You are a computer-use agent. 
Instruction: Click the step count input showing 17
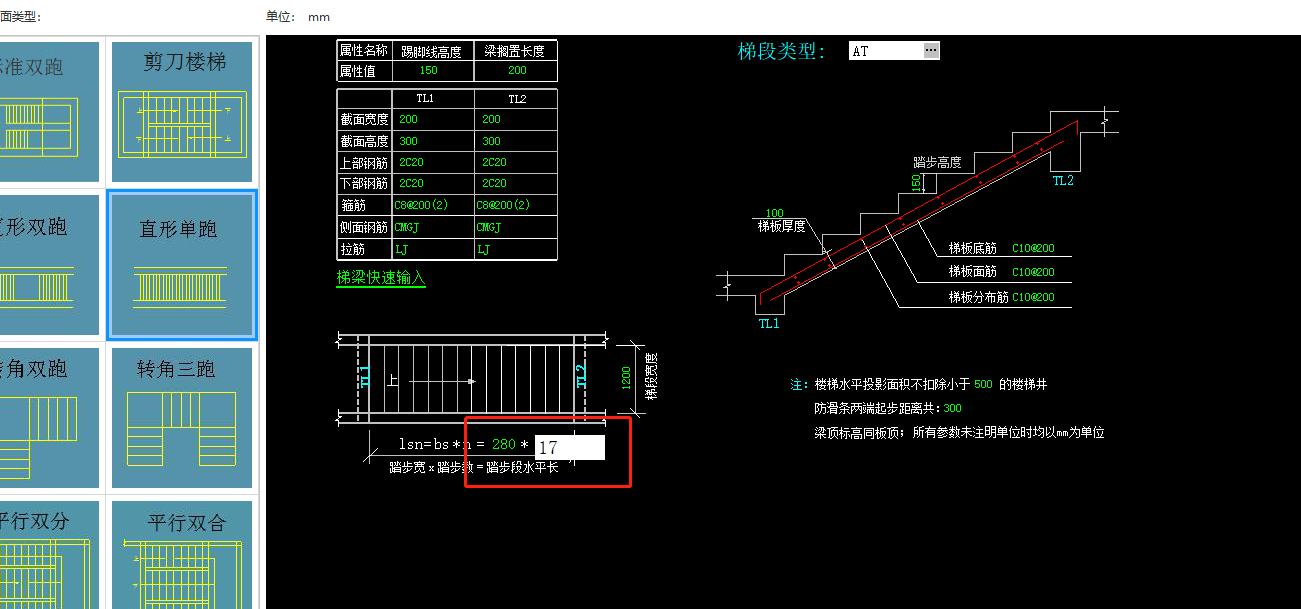(x=570, y=448)
